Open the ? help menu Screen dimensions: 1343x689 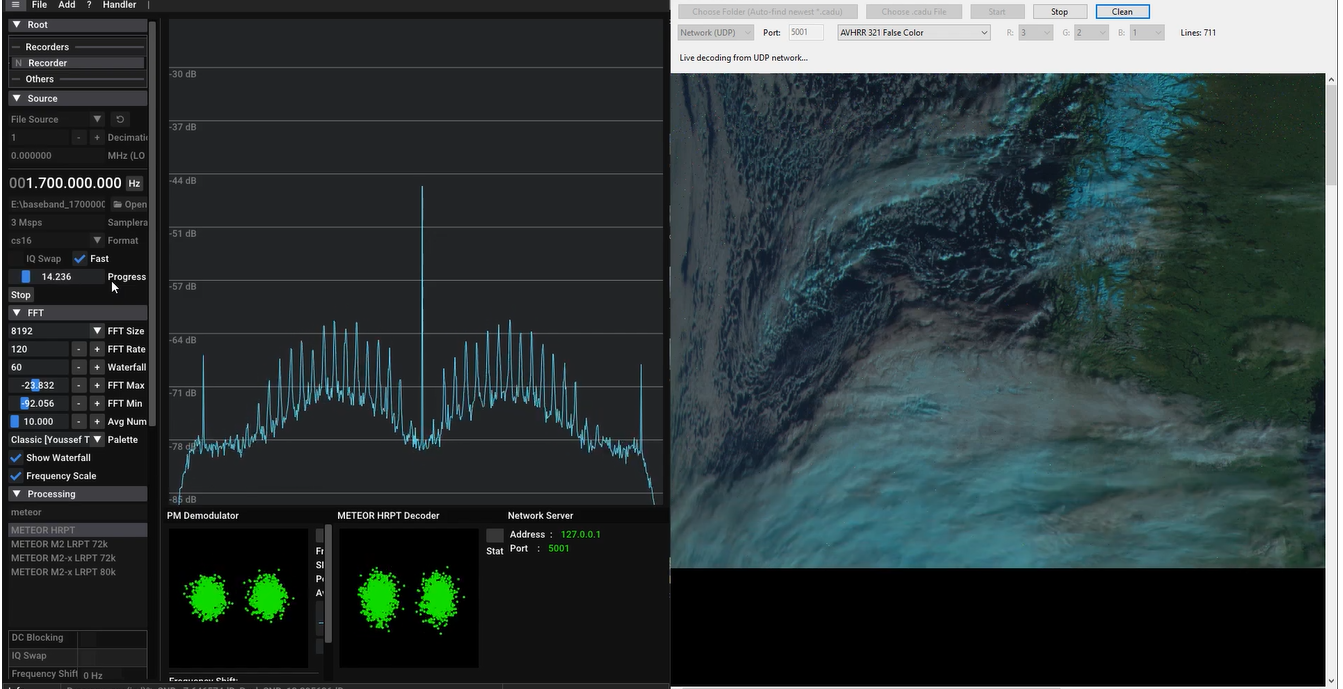[89, 5]
